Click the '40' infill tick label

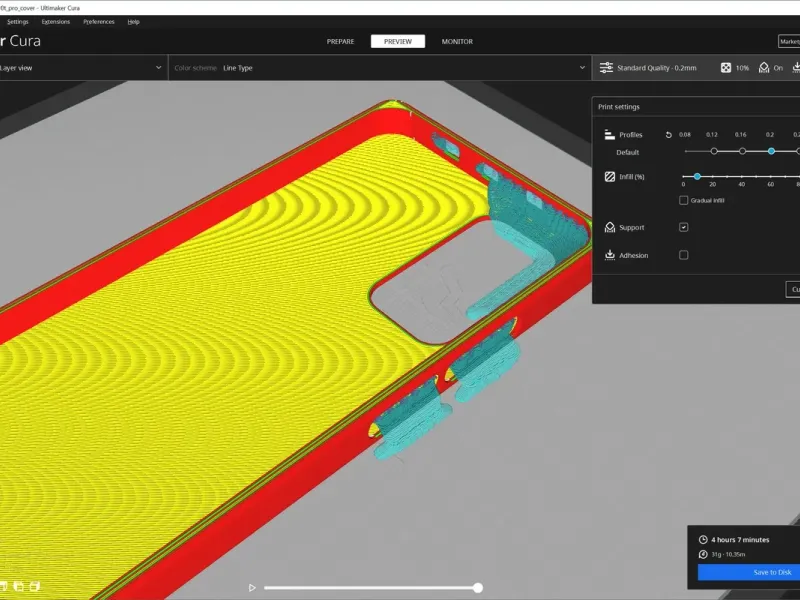[x=741, y=184]
